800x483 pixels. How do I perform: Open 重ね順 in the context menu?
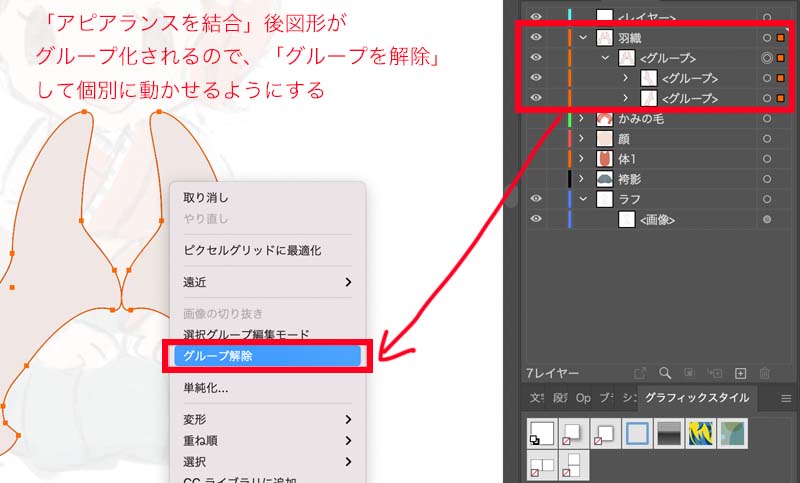pos(267,441)
